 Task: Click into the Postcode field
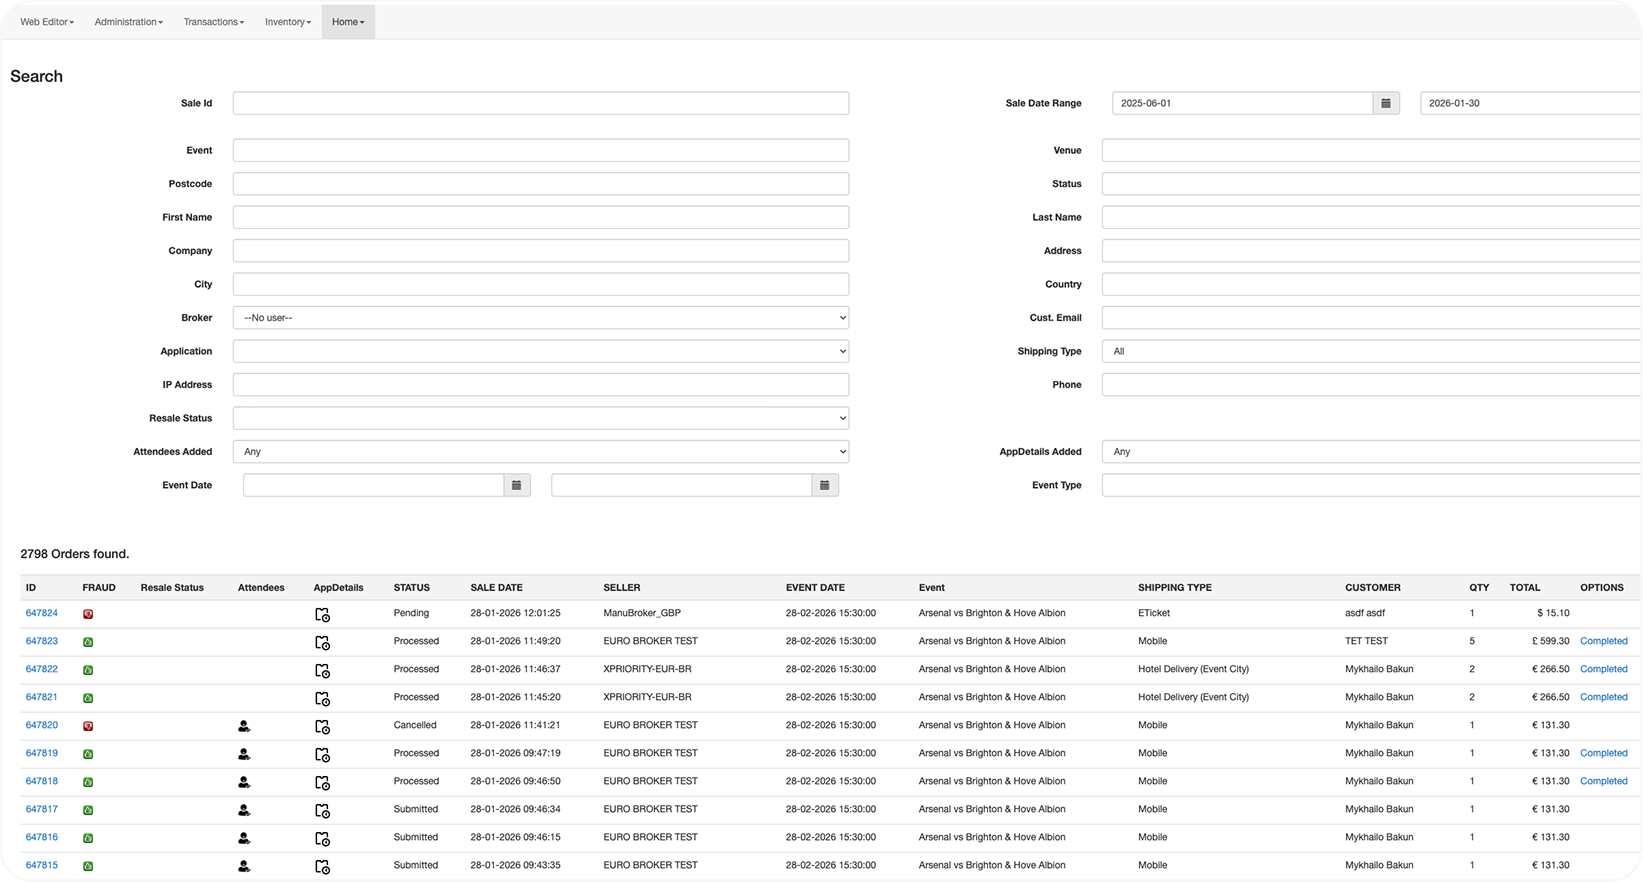coord(541,184)
